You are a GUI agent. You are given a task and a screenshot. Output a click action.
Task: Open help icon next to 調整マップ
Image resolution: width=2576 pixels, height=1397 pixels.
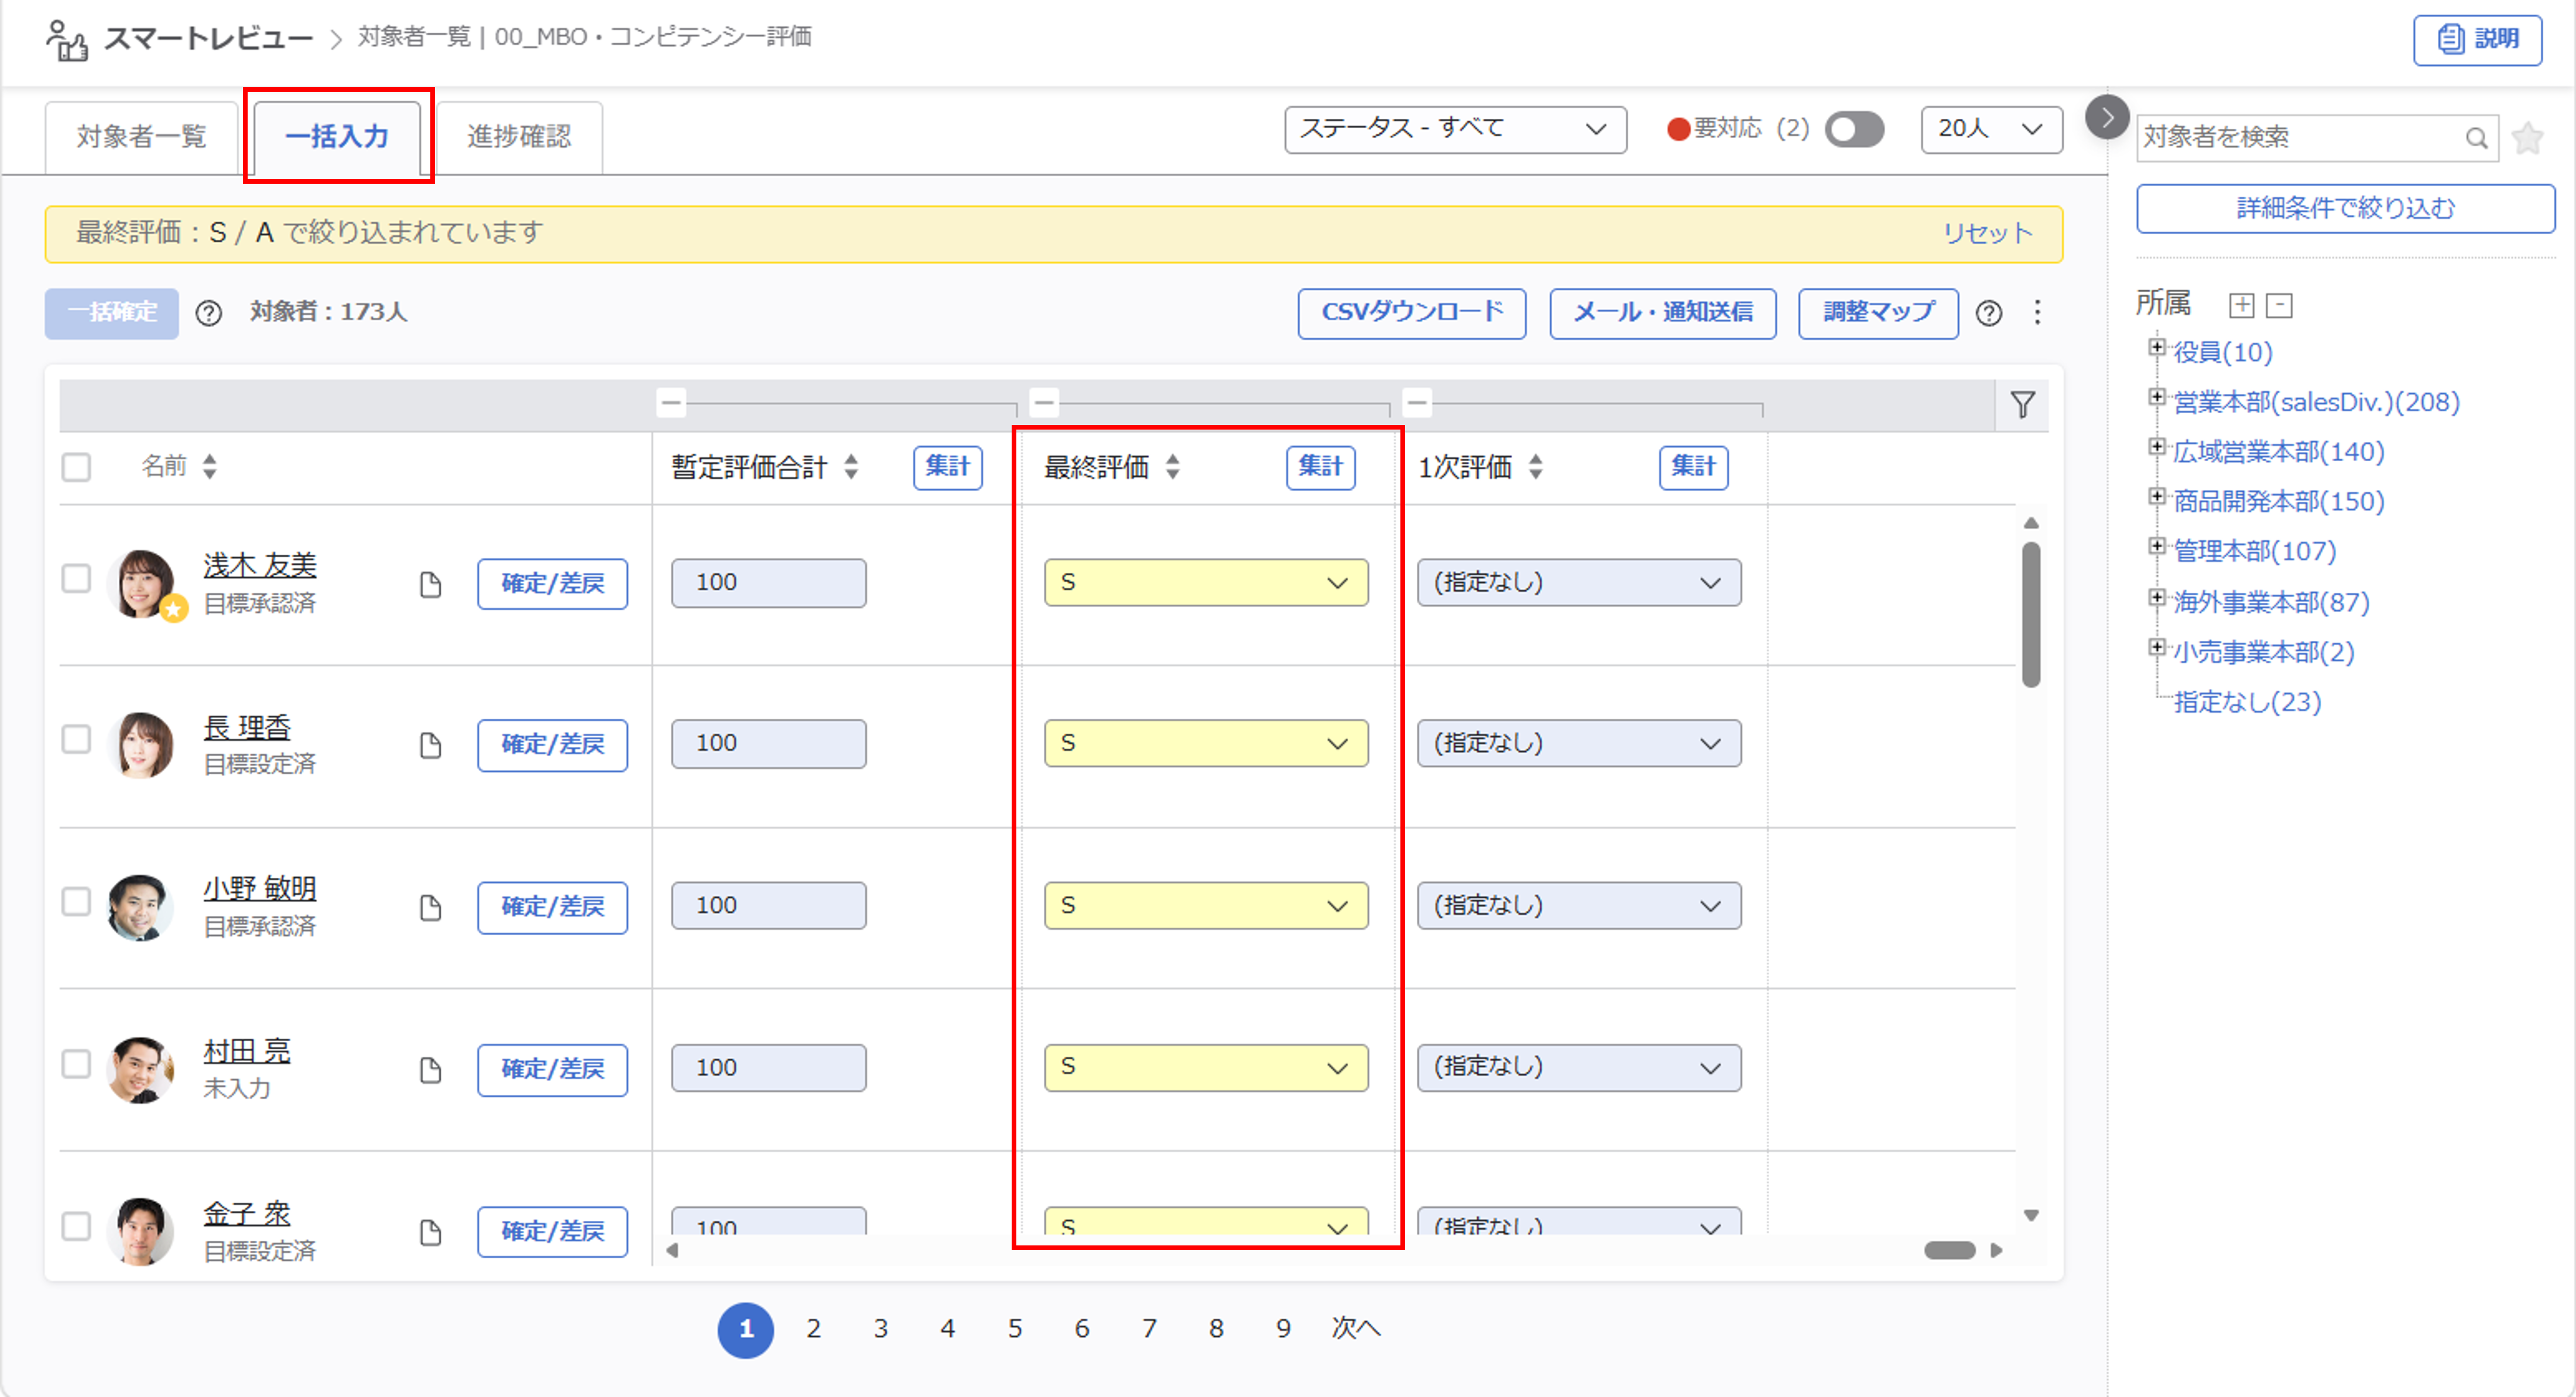pyautogui.click(x=1989, y=313)
